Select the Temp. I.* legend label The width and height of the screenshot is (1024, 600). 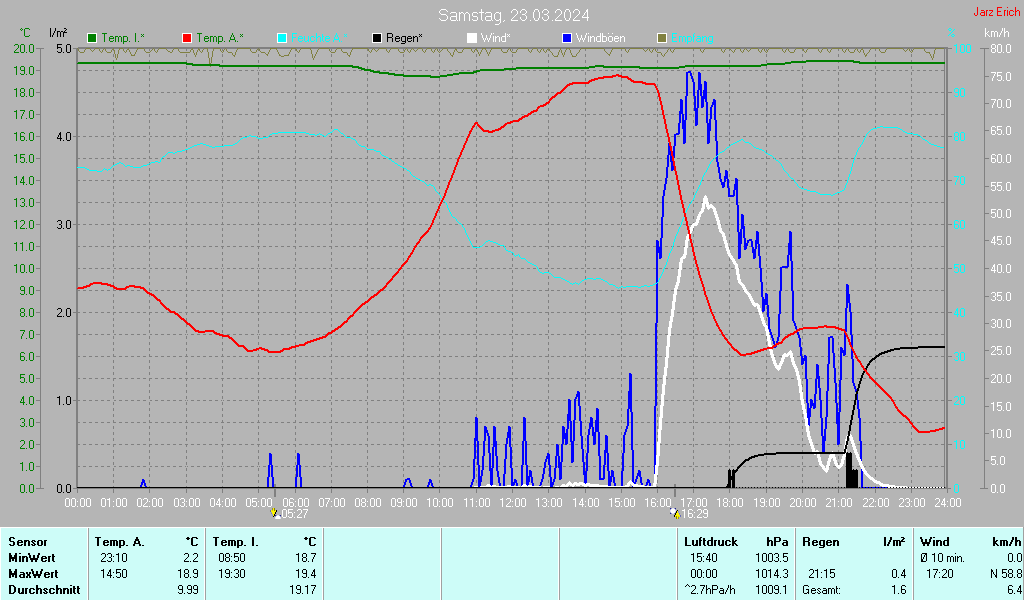click(x=123, y=38)
